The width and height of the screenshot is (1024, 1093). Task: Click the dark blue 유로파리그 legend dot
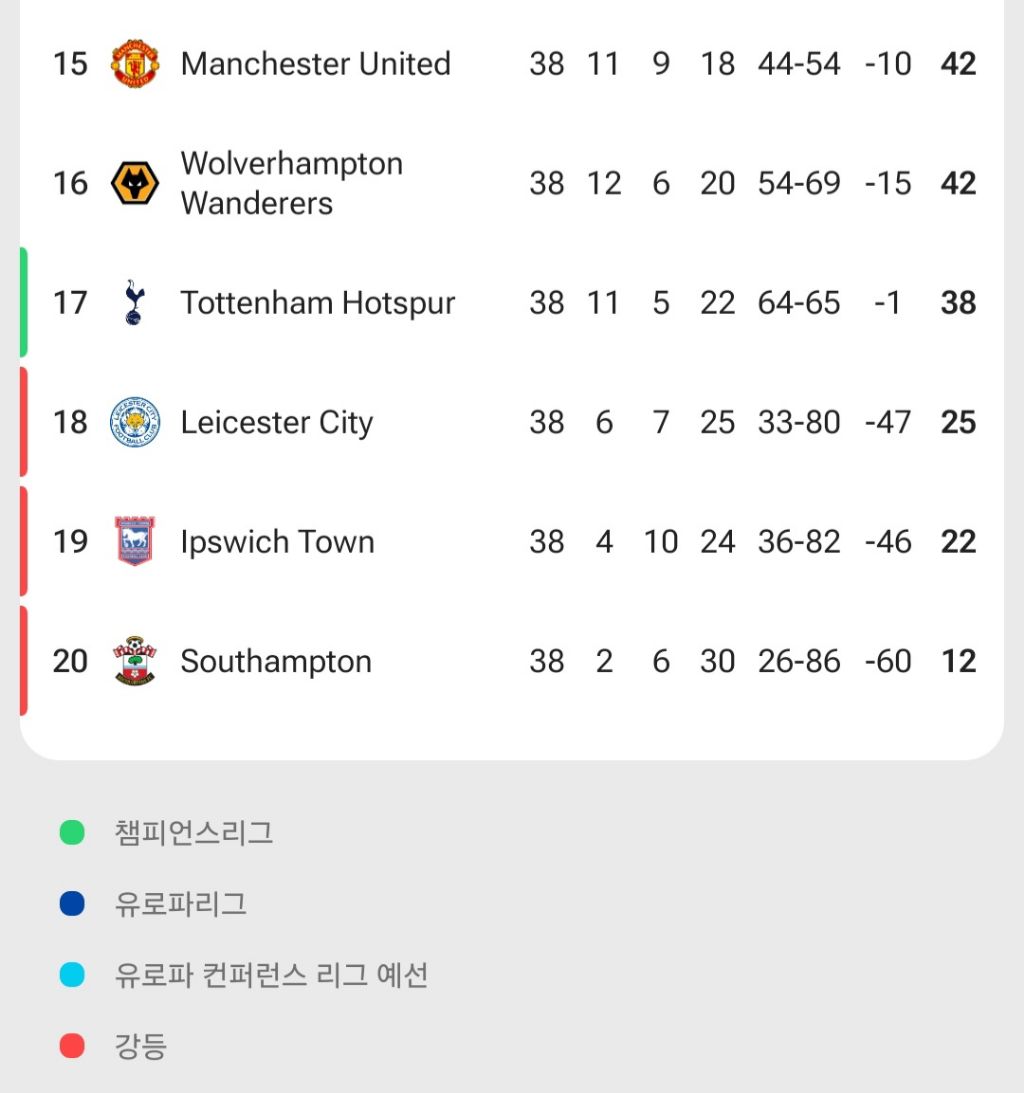pyautogui.click(x=72, y=904)
